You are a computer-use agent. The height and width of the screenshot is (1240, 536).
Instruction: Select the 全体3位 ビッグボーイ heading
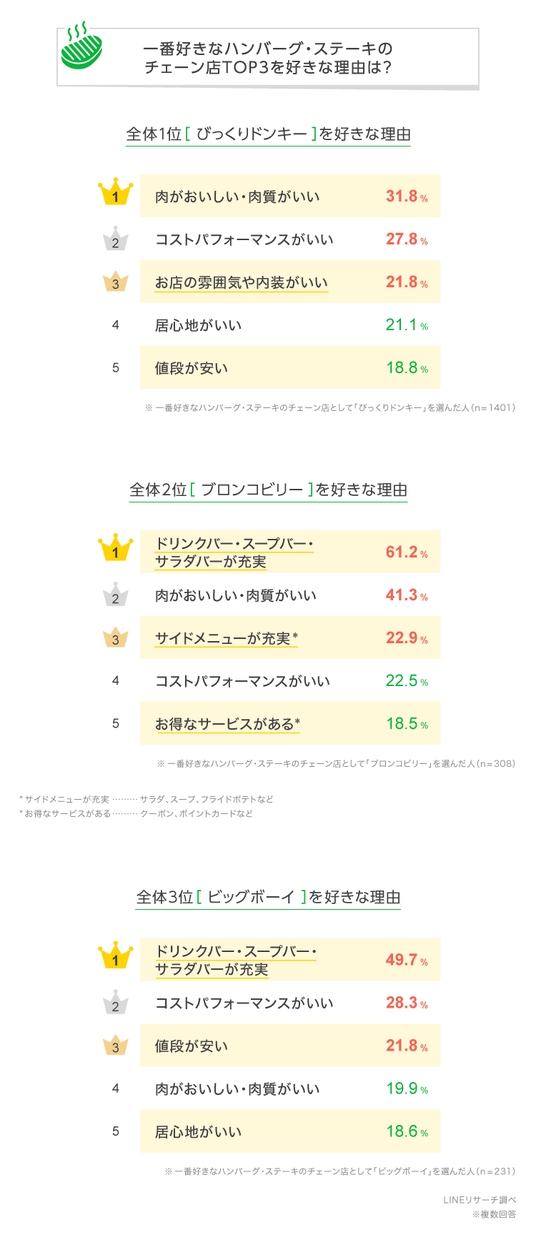(x=268, y=897)
